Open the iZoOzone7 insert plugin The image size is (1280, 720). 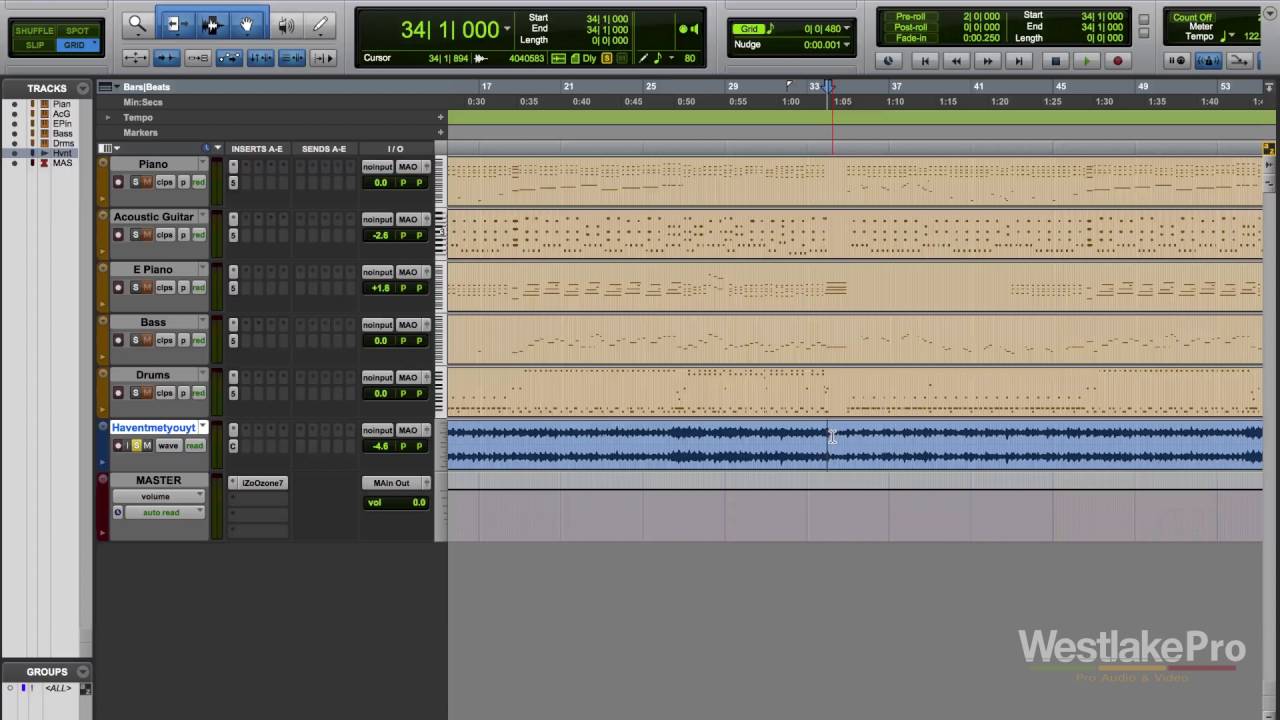[263, 483]
